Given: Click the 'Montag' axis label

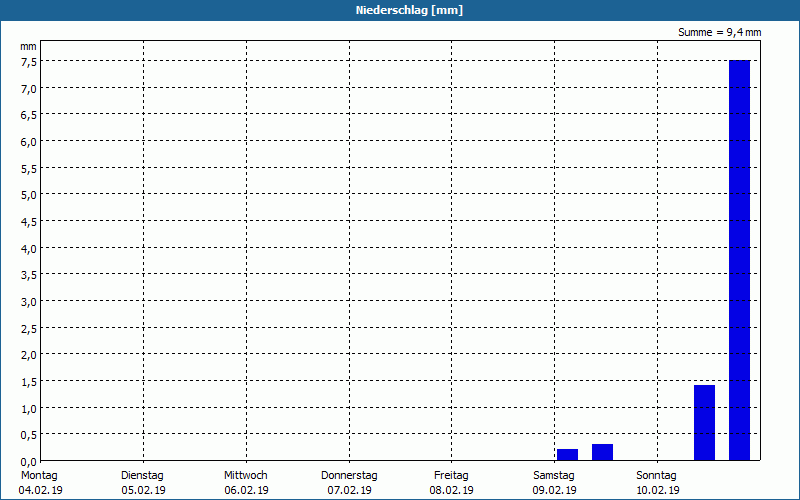Looking at the screenshot, I should (x=39, y=475).
